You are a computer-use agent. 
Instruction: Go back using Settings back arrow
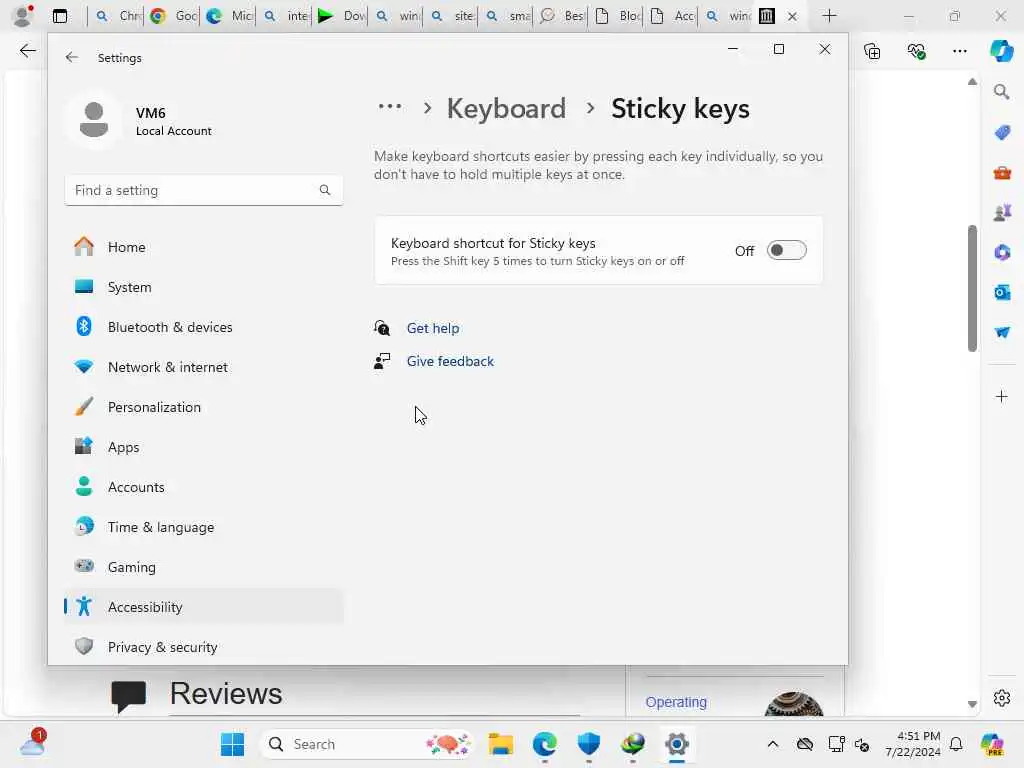pos(72,57)
